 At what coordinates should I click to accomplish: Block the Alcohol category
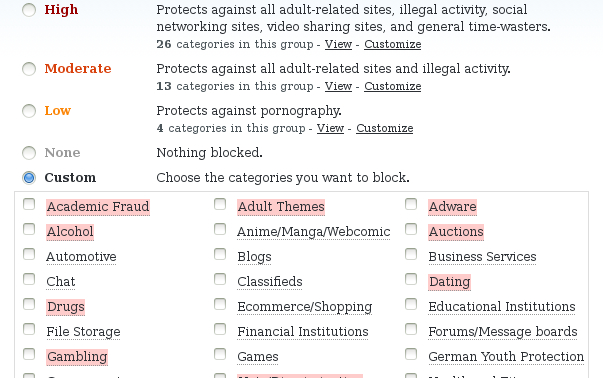click(x=29, y=229)
